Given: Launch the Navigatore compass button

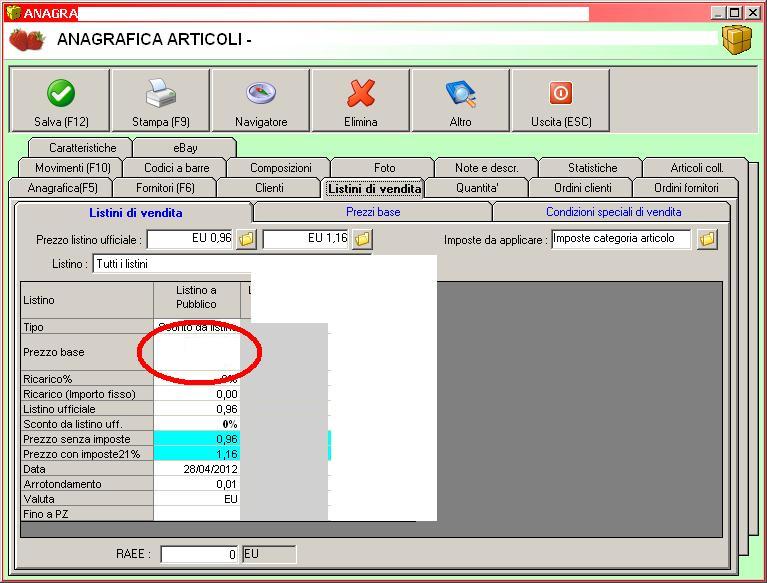Looking at the screenshot, I should (x=261, y=100).
